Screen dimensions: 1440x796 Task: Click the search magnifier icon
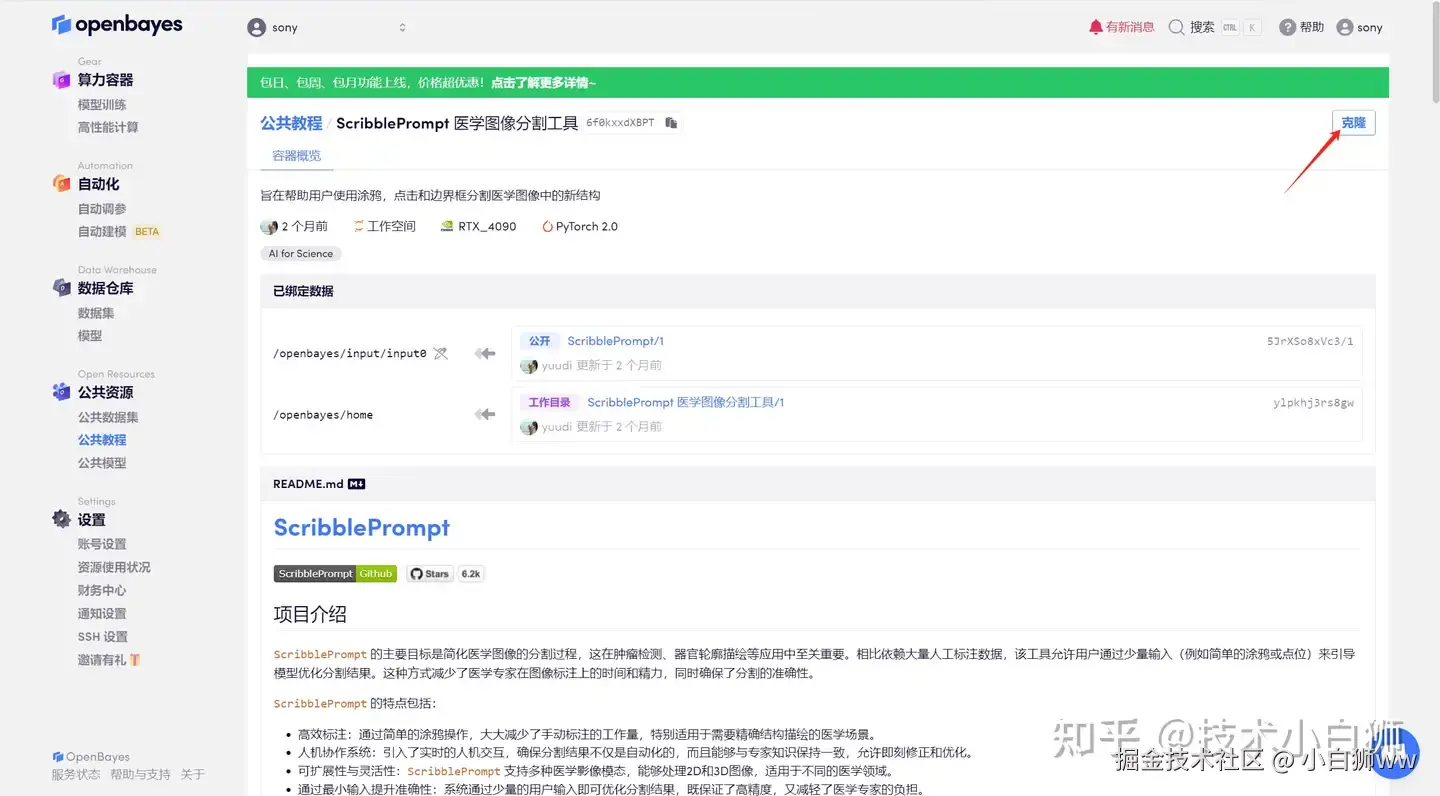coord(1177,27)
